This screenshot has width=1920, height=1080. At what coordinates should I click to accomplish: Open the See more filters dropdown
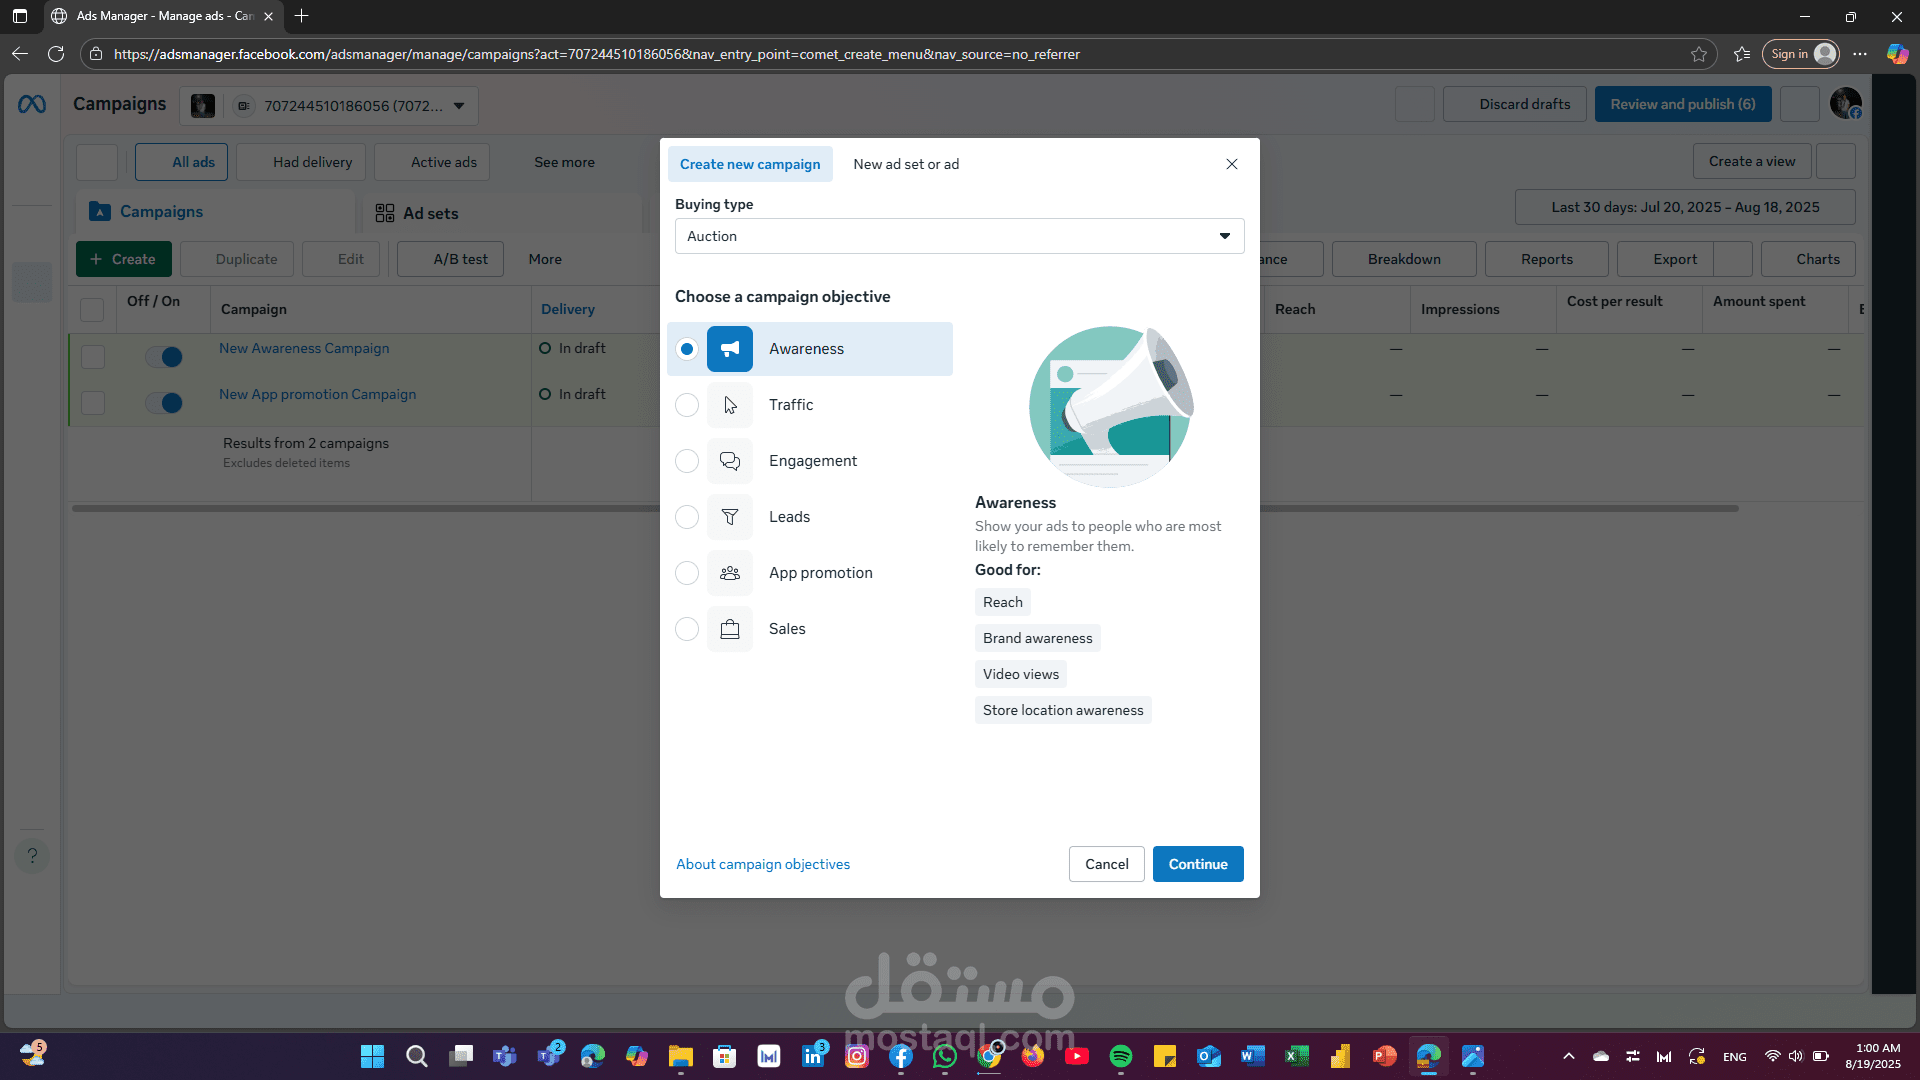point(564,162)
